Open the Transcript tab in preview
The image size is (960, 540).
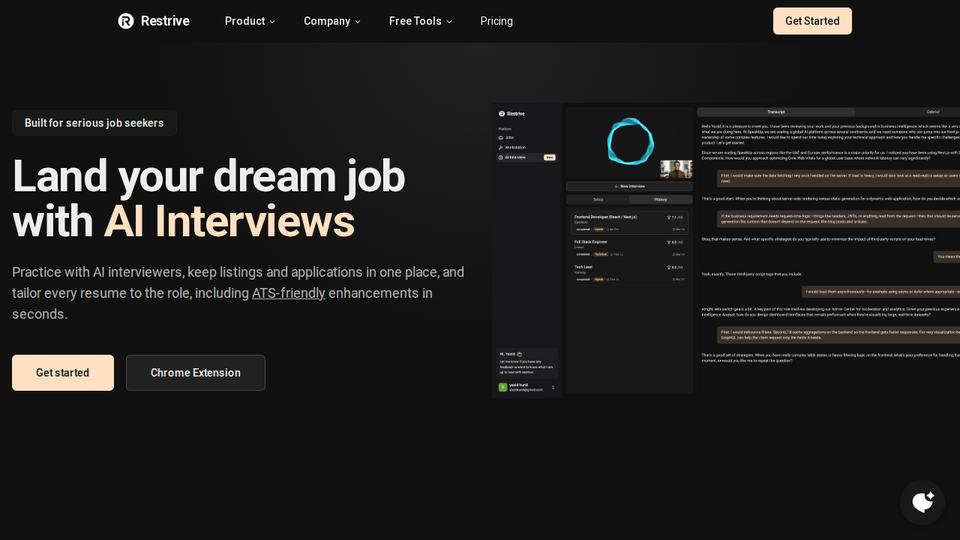776,112
